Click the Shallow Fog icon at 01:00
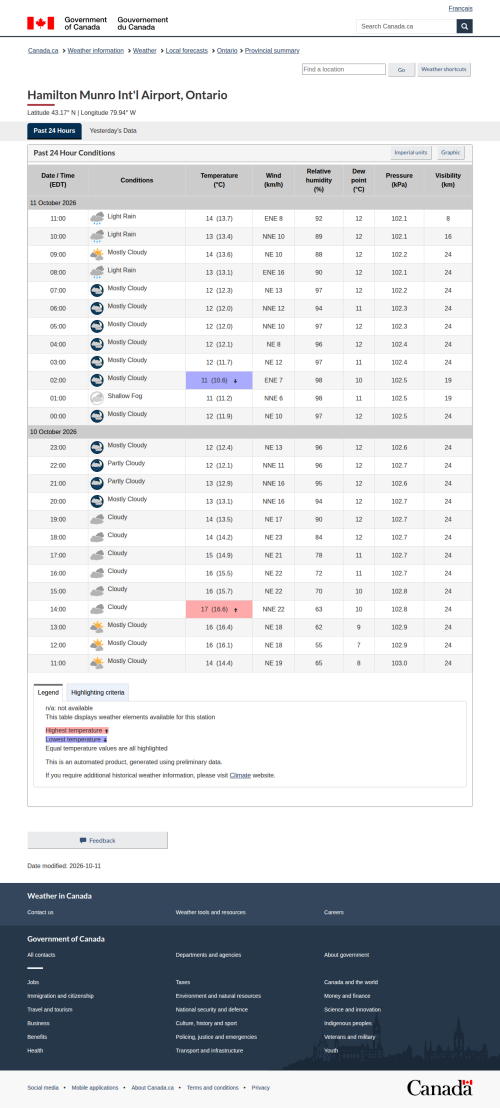 (97, 398)
